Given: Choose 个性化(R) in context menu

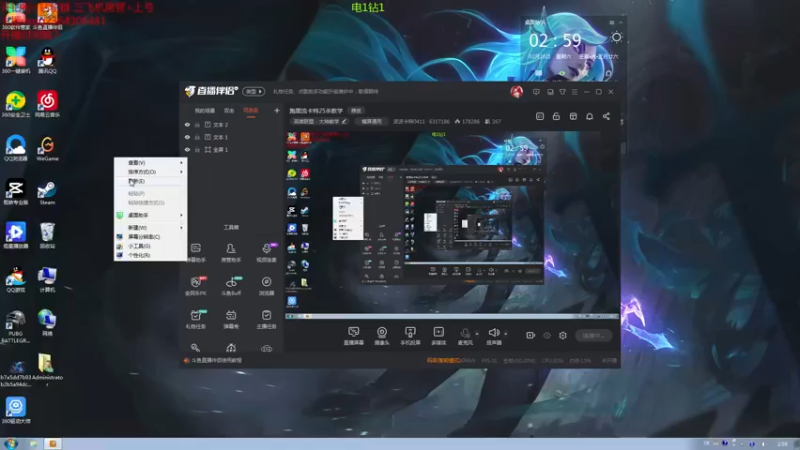Looking at the screenshot, I should (151, 255).
